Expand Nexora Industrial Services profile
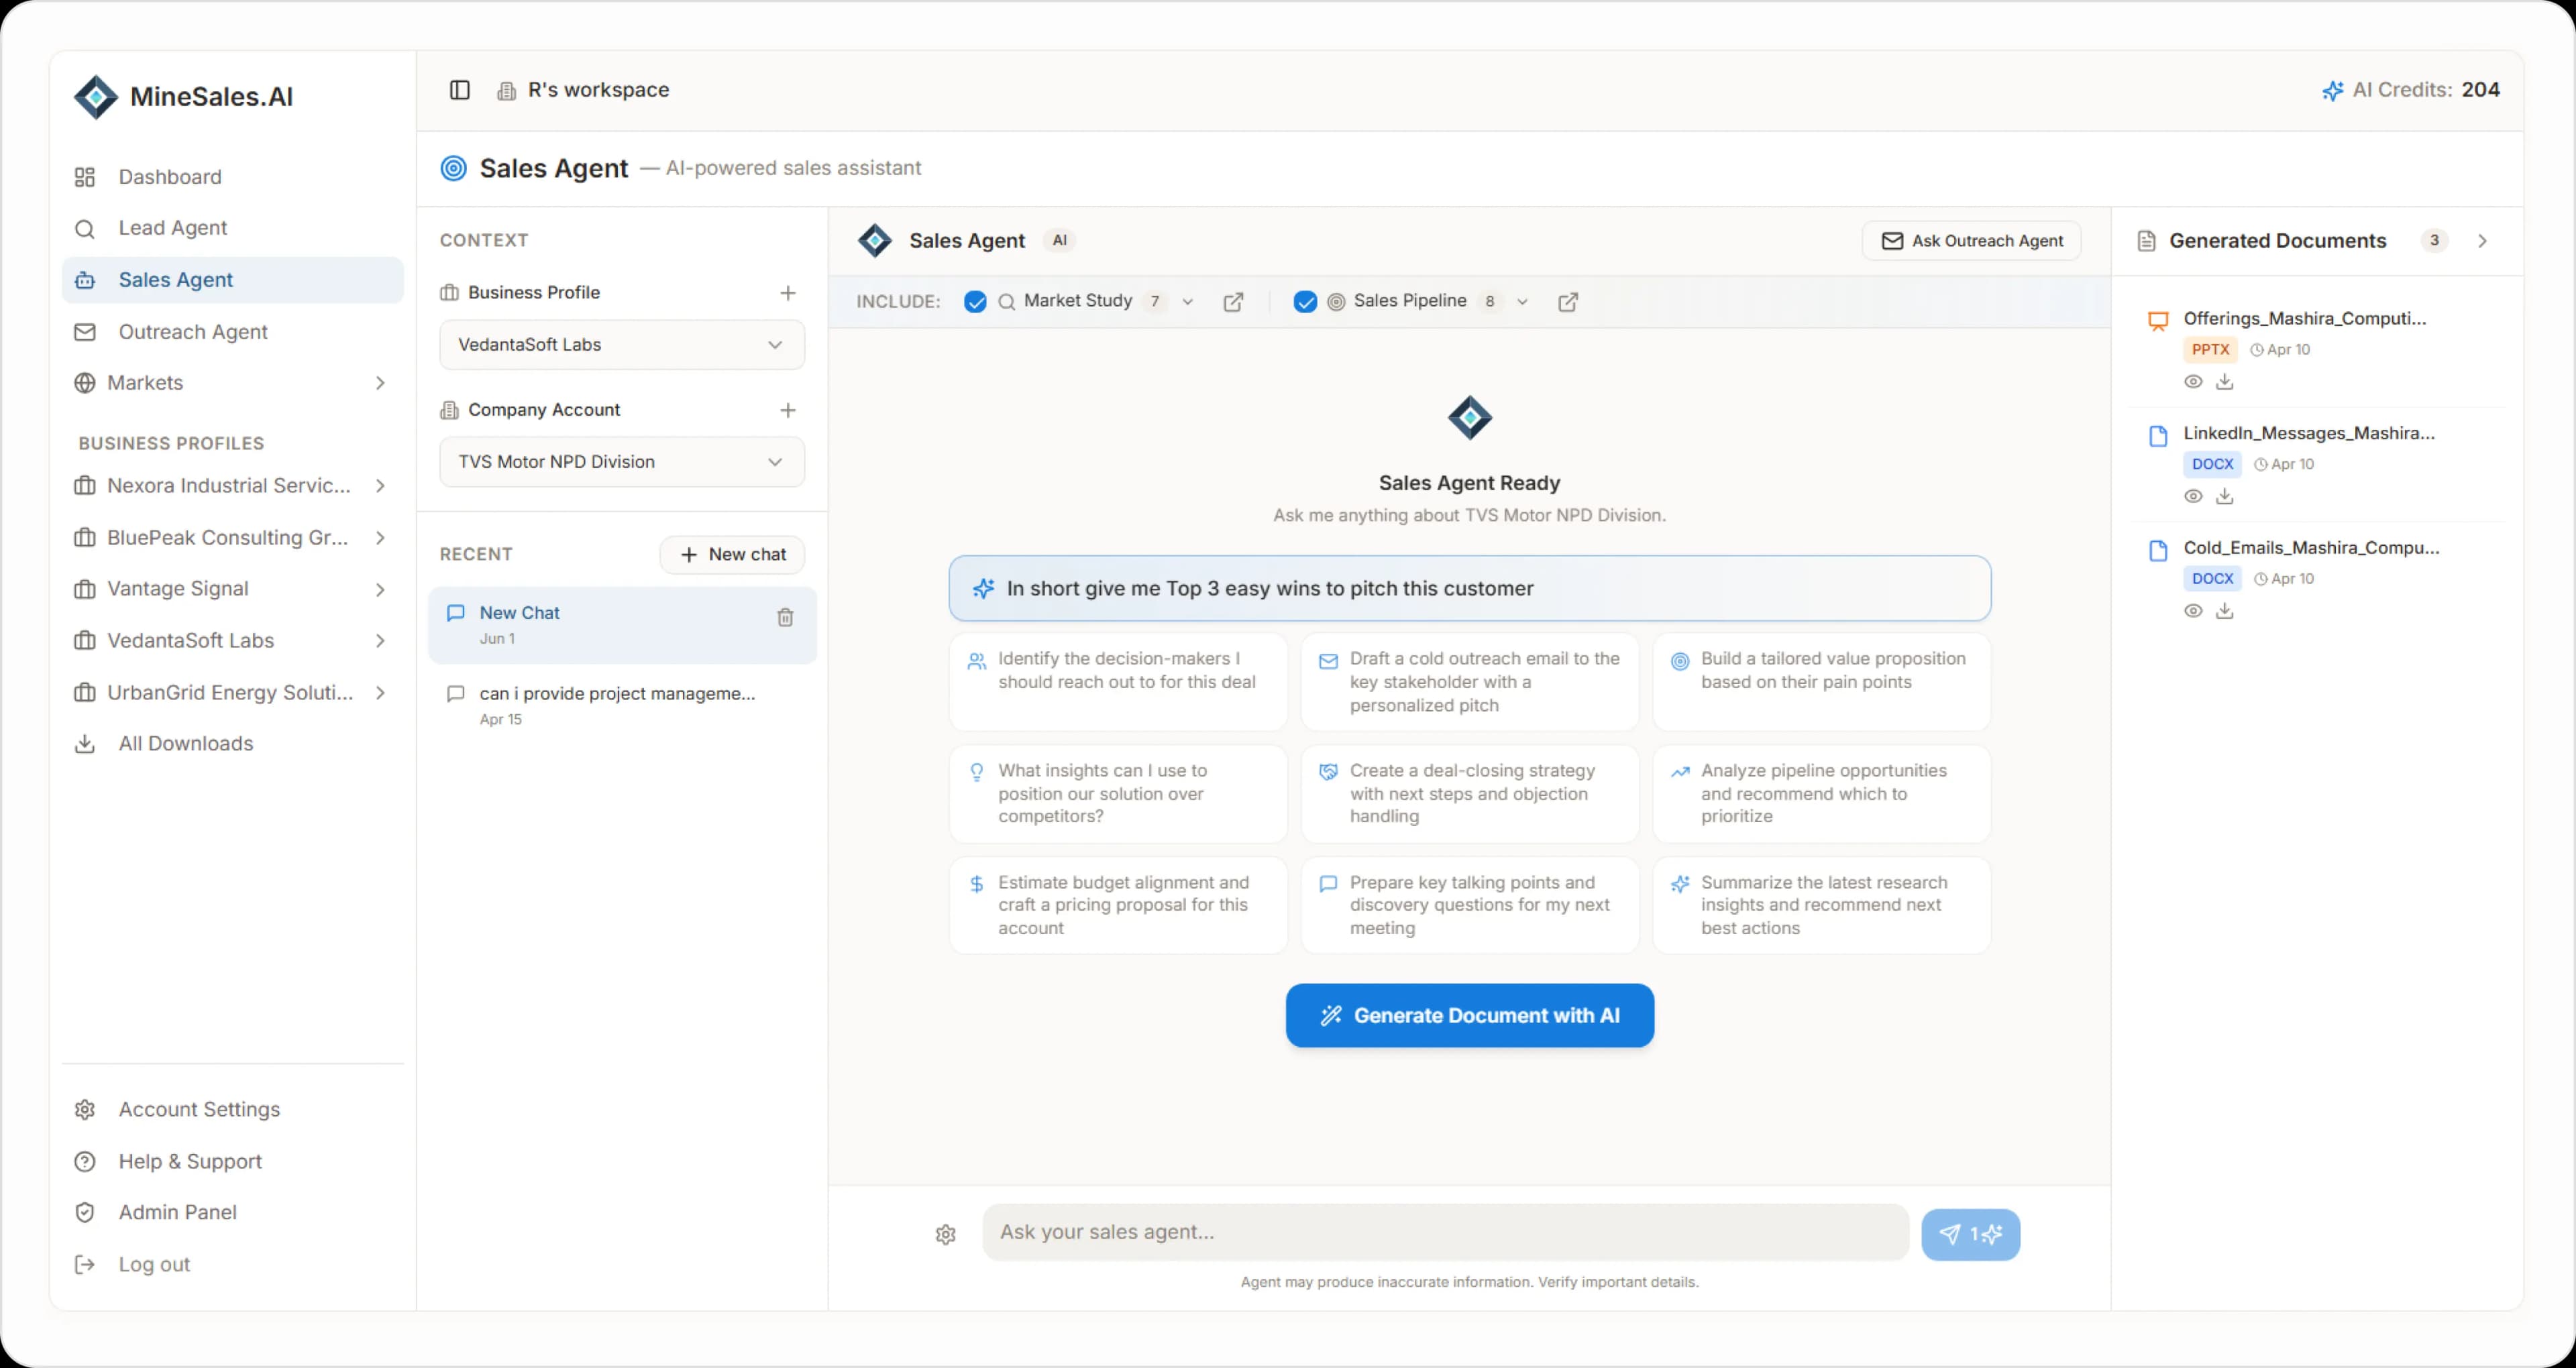The image size is (2576, 1368). point(380,486)
